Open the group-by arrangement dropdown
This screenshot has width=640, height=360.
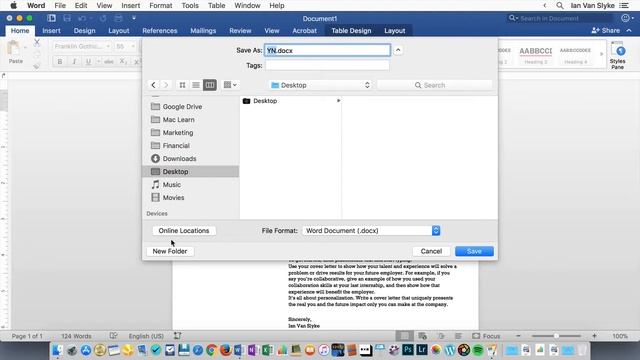pyautogui.click(x=230, y=85)
